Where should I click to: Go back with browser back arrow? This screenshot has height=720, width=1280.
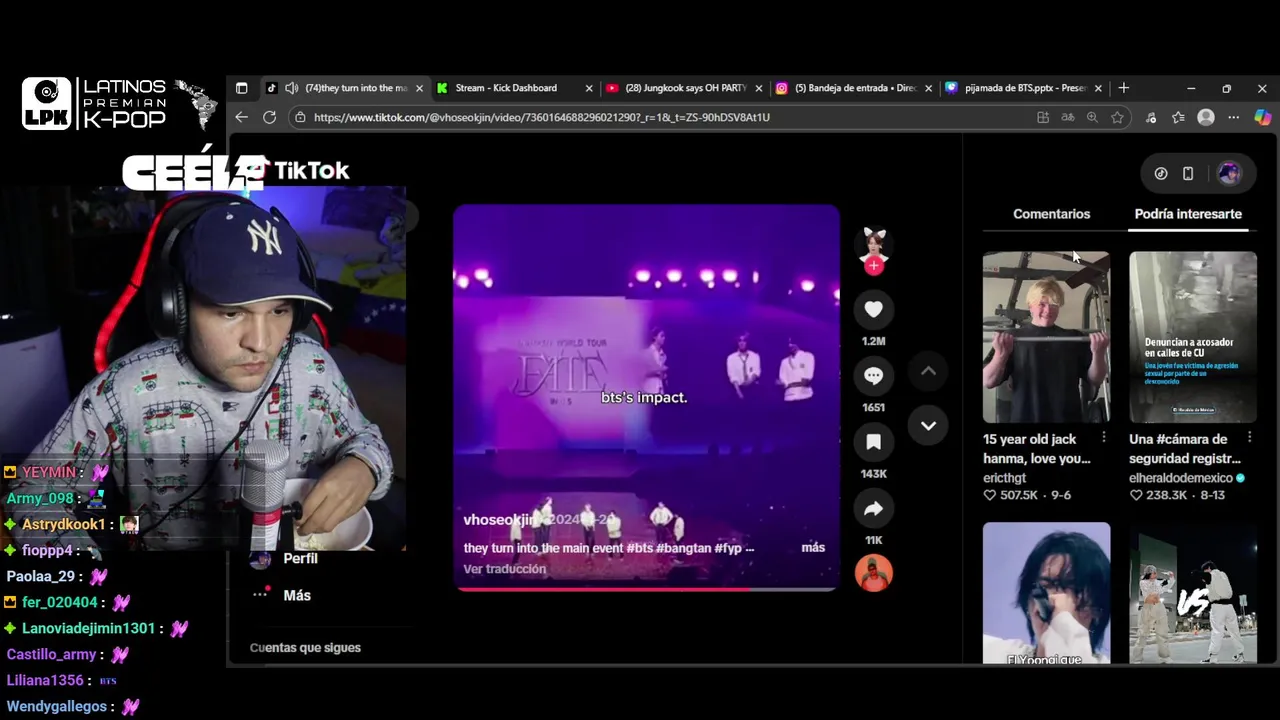241,117
